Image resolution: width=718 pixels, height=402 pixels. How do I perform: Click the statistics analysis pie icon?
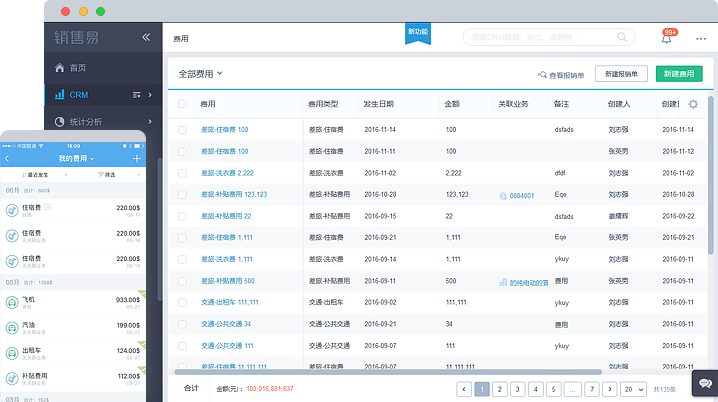[60, 121]
